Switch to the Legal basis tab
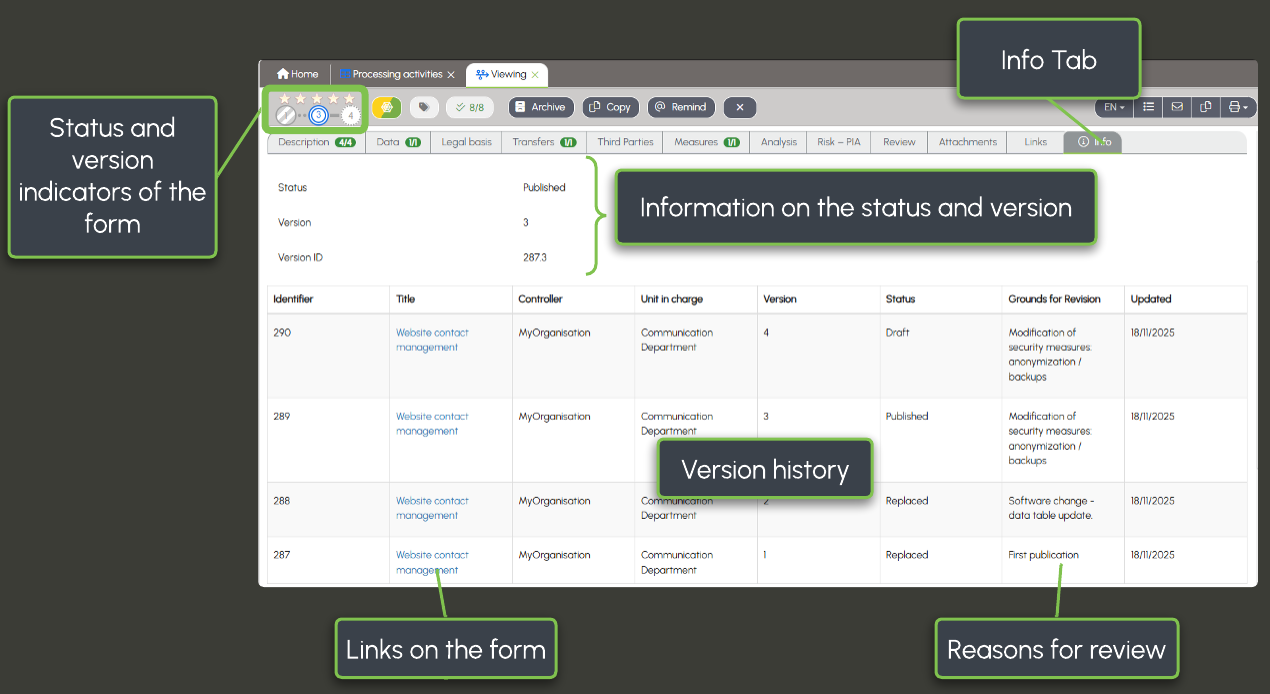 pyautogui.click(x=466, y=142)
